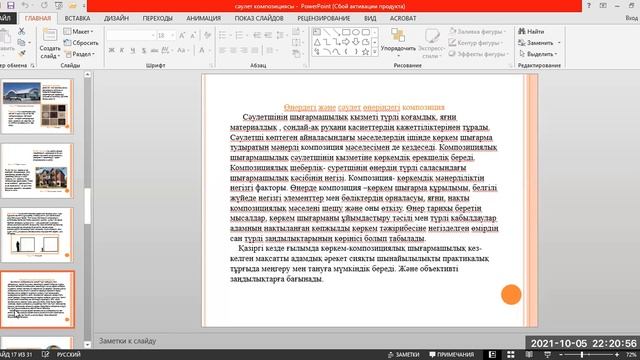Clear all formatting icon

point(207,36)
